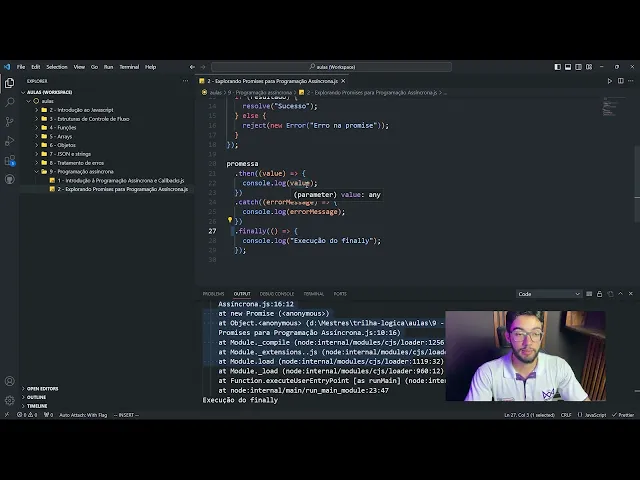Switch to the Terminal panel tab
Image resolution: width=640 pixels, height=480 pixels.
coord(313,294)
